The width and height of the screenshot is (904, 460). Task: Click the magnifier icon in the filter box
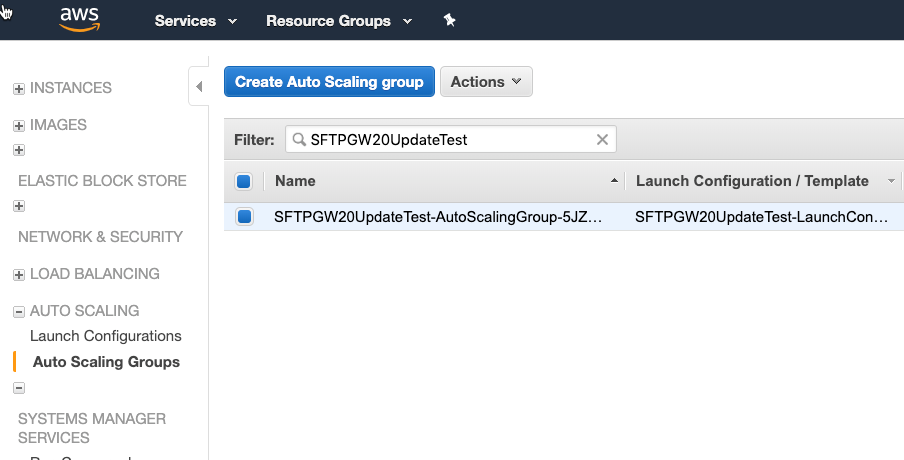(299, 140)
